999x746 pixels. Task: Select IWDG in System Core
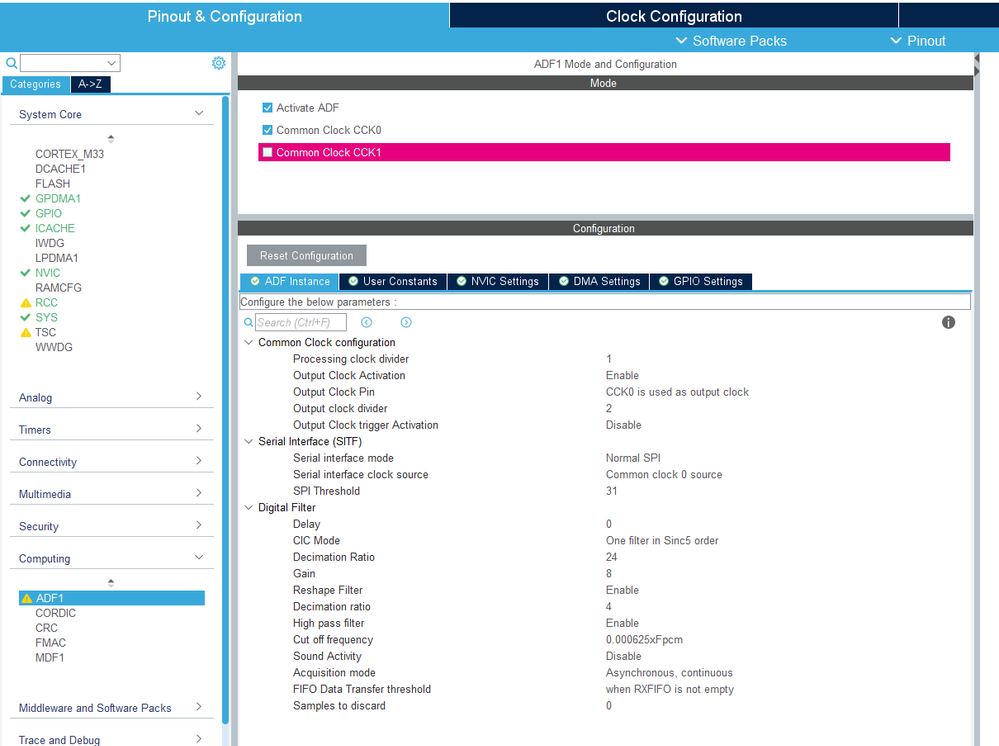[x=50, y=243]
